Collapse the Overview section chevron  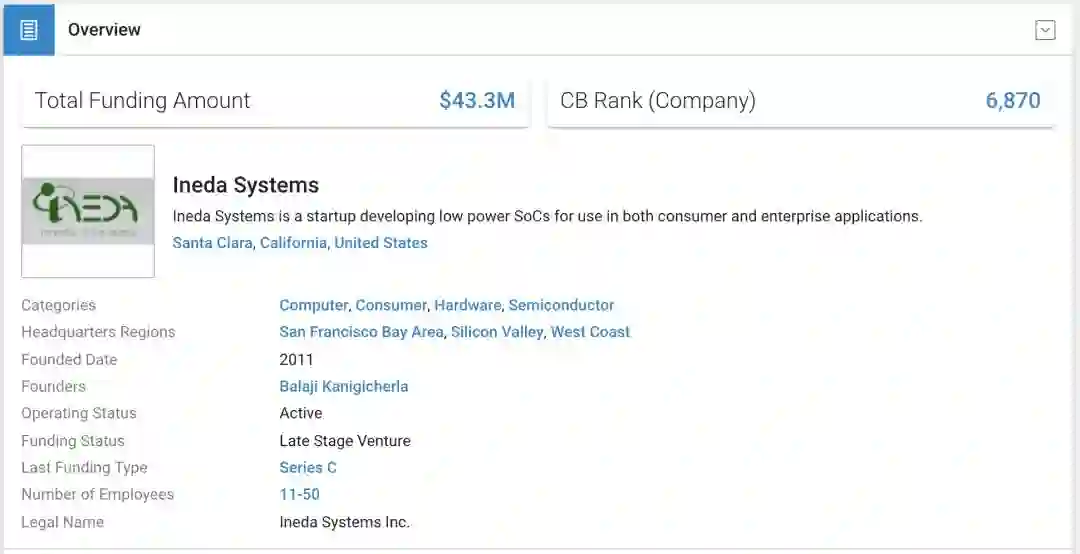click(x=1045, y=30)
